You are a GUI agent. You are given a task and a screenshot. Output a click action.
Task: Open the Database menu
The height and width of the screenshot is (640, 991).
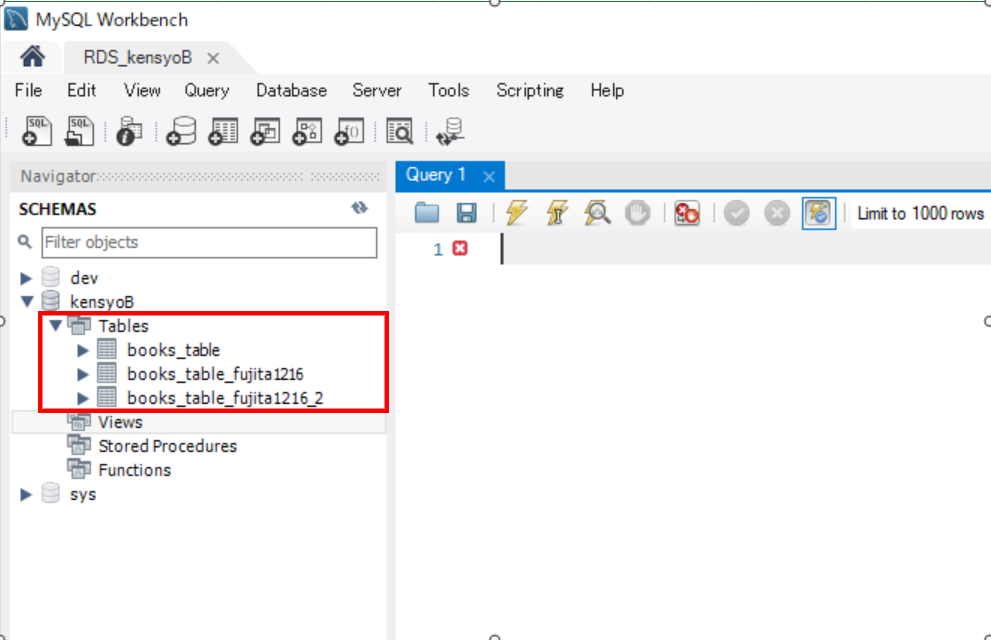[291, 90]
